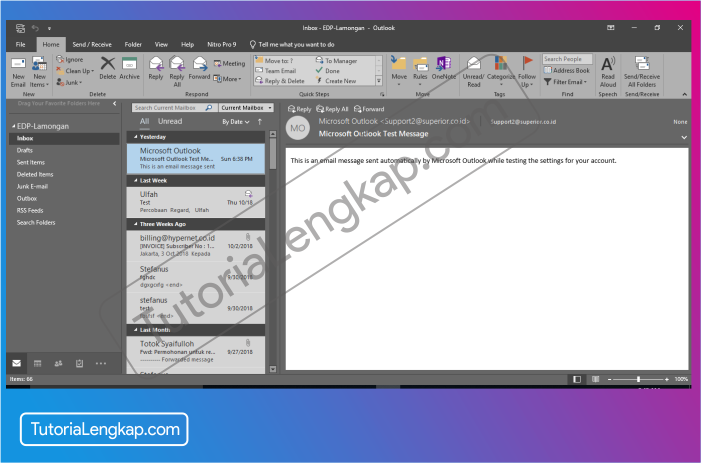Minimize the folder pane
This screenshot has width=701, height=463.
[114, 104]
